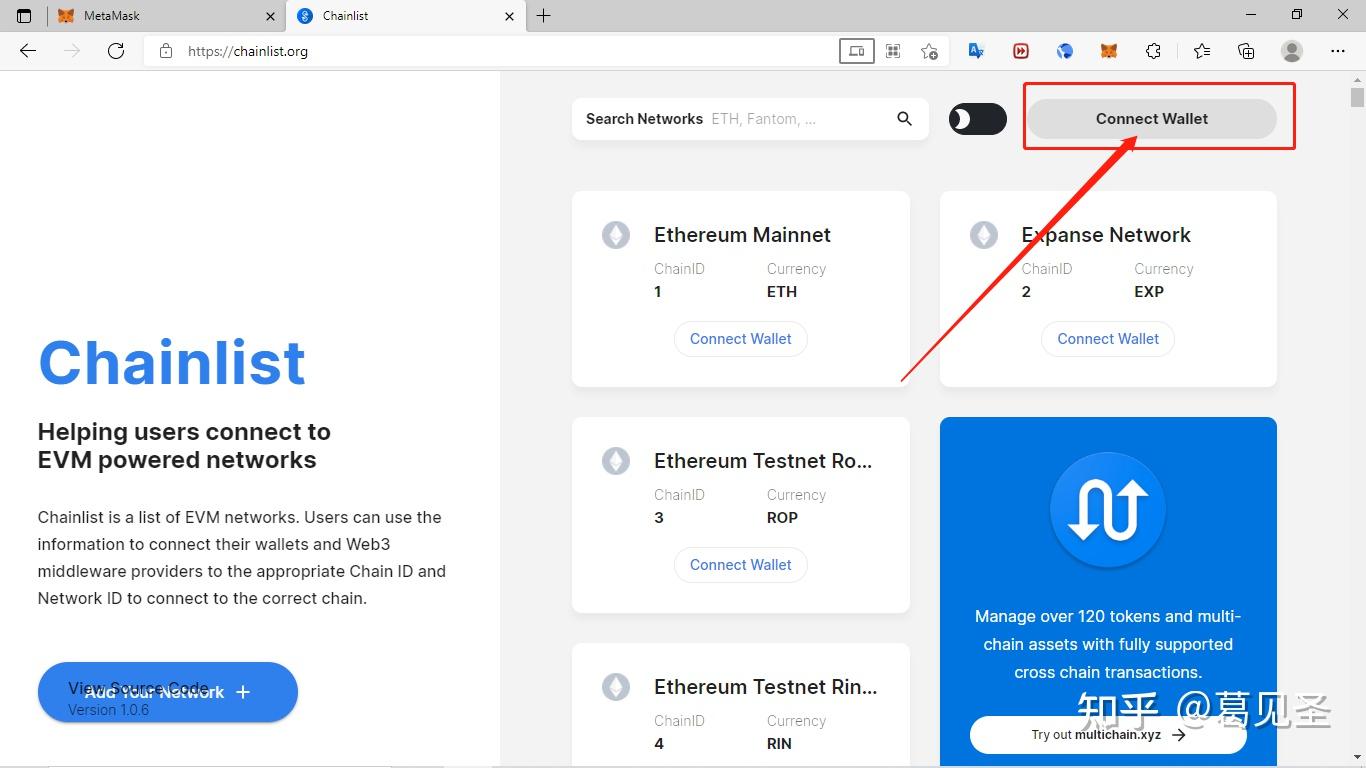The image size is (1366, 768).
Task: Open the QR code grid icon
Action: [x=893, y=51]
